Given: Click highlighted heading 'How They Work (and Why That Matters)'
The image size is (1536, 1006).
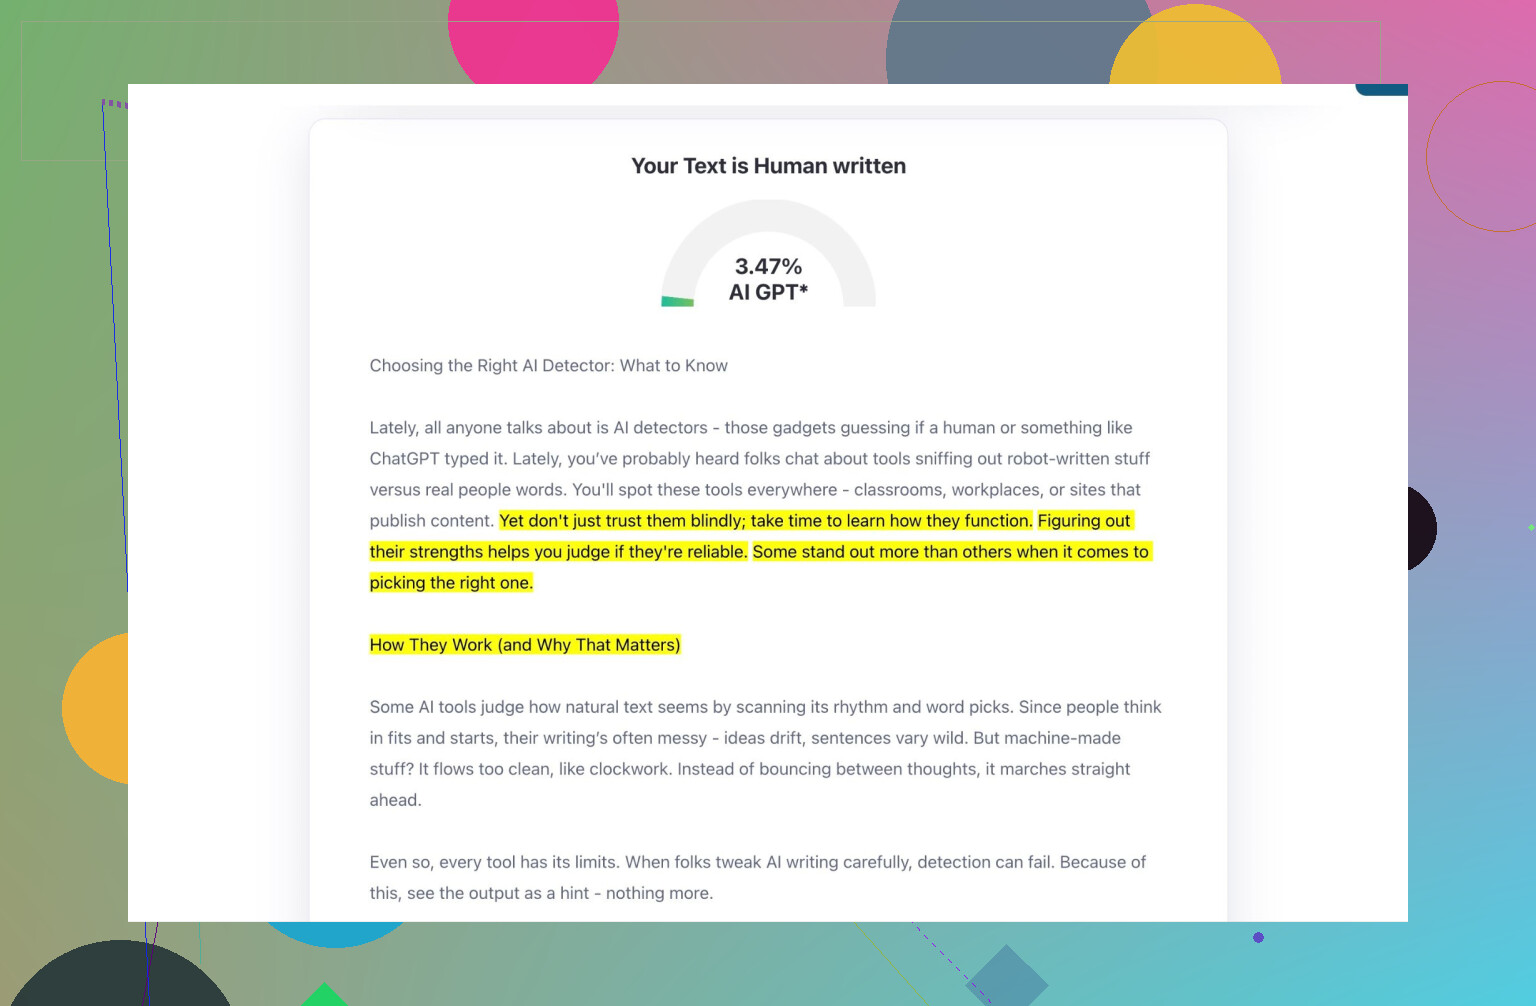Looking at the screenshot, I should (525, 645).
